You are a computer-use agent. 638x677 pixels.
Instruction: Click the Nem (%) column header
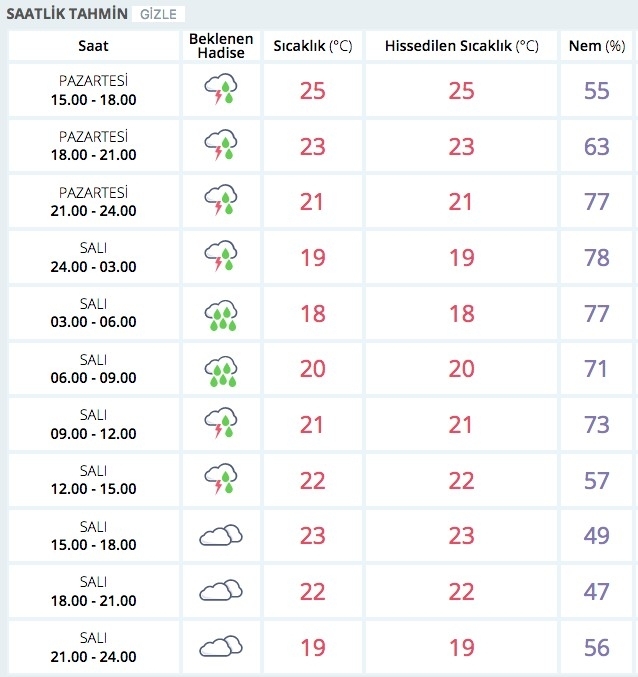pyautogui.click(x=596, y=46)
